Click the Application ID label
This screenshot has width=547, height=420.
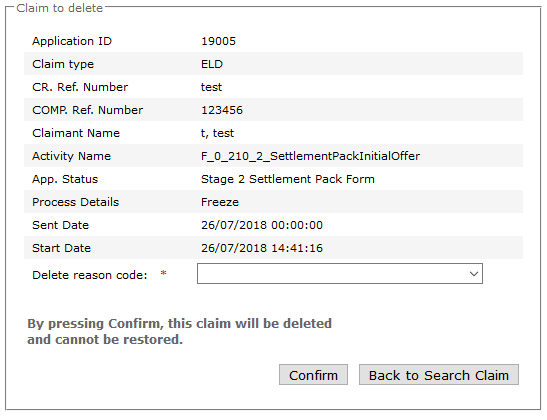tap(72, 41)
